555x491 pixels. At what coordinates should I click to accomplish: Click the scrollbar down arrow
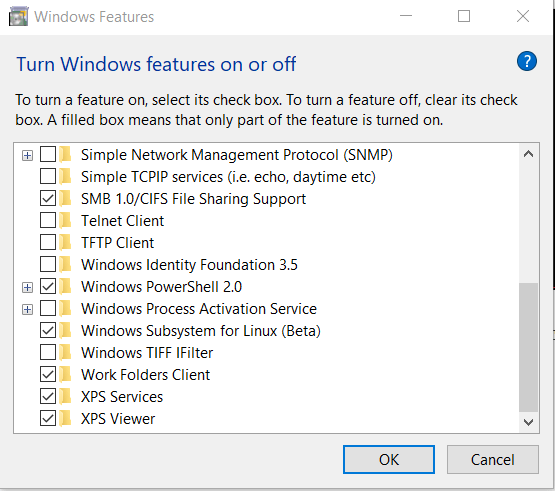pyautogui.click(x=528, y=422)
